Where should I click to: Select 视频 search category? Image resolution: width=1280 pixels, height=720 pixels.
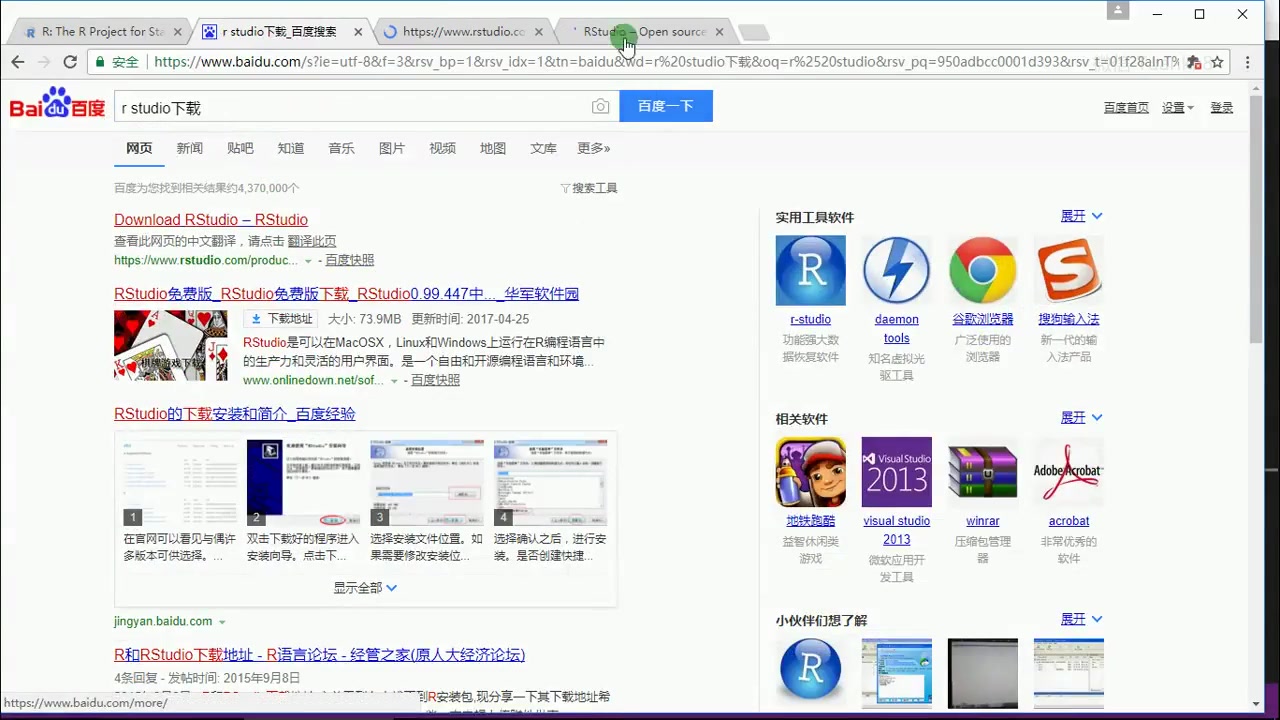[x=442, y=148]
